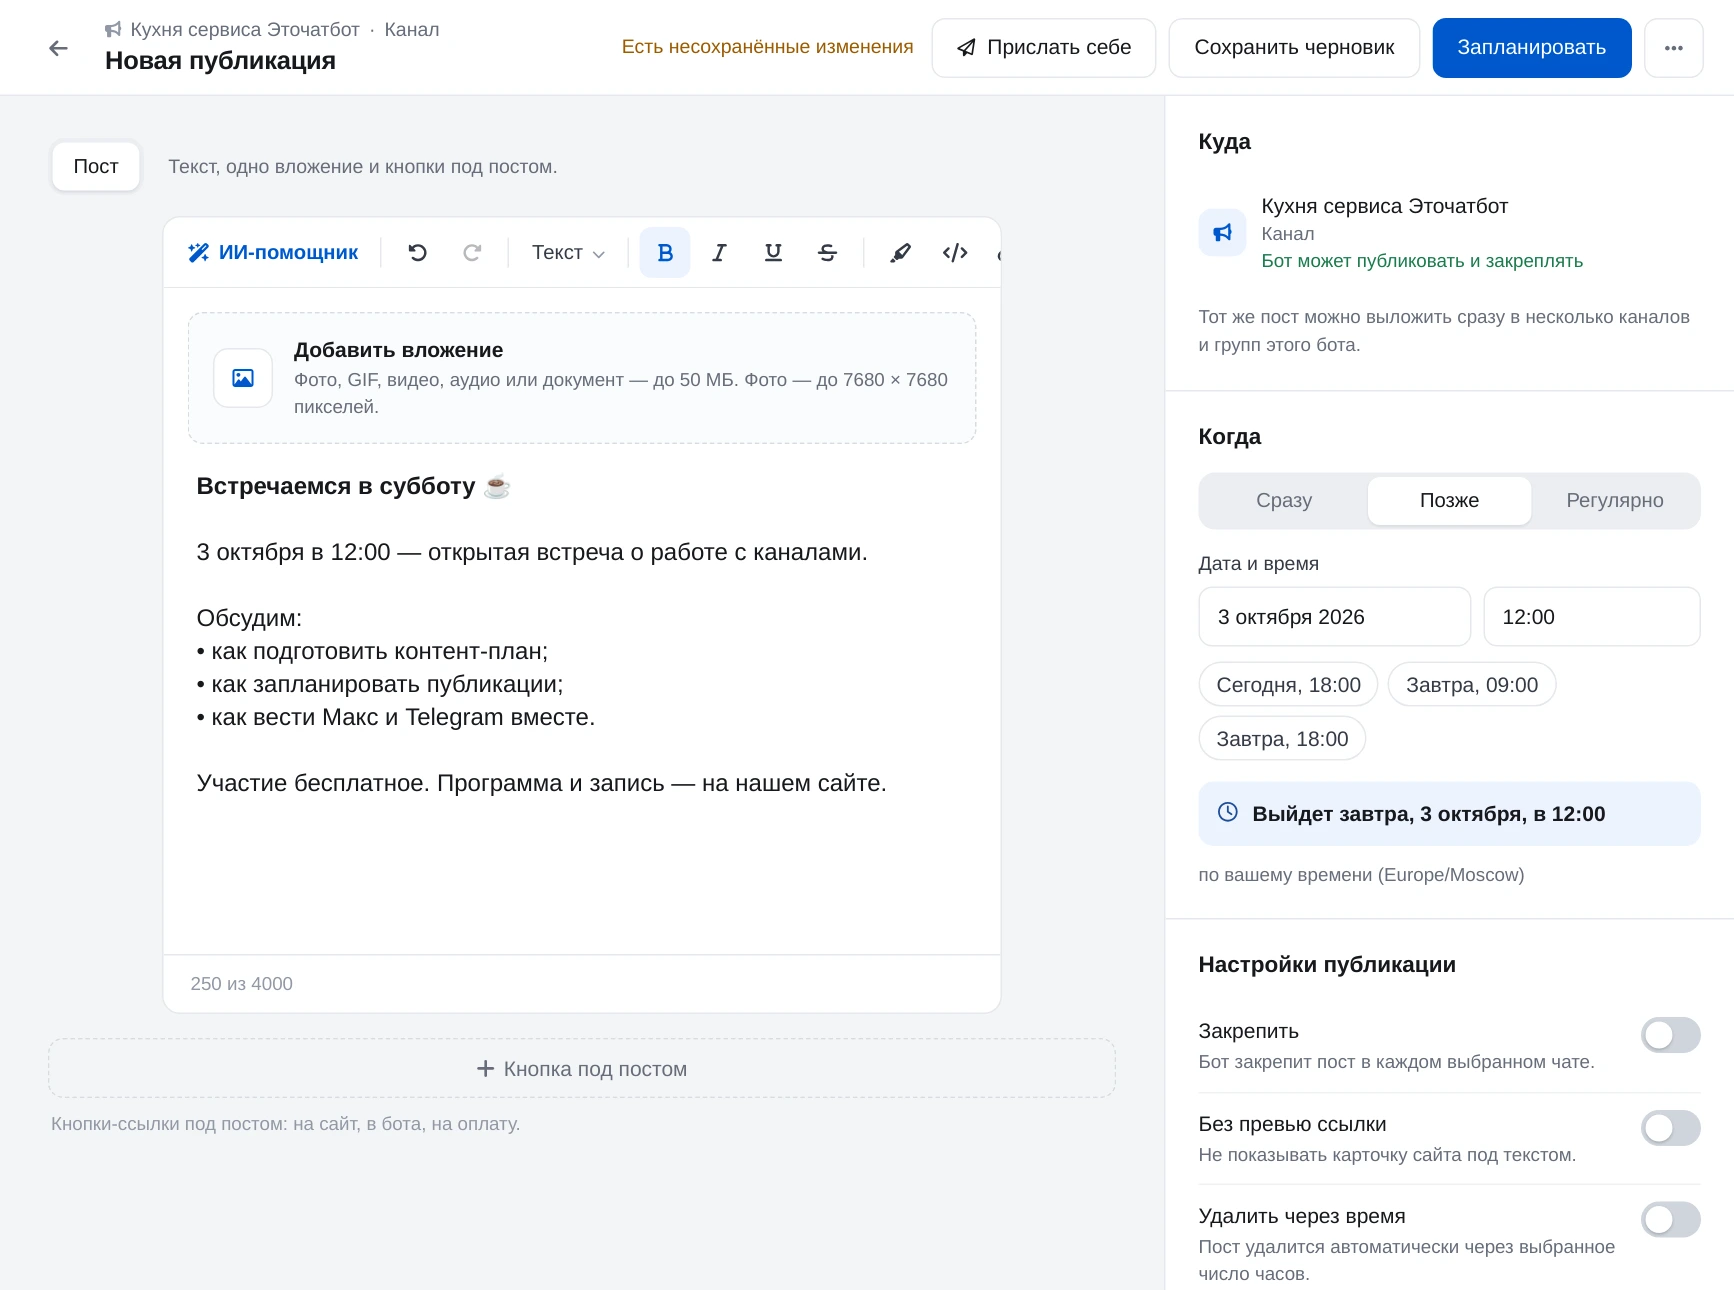Enable the Закрепить switch

click(1670, 1035)
